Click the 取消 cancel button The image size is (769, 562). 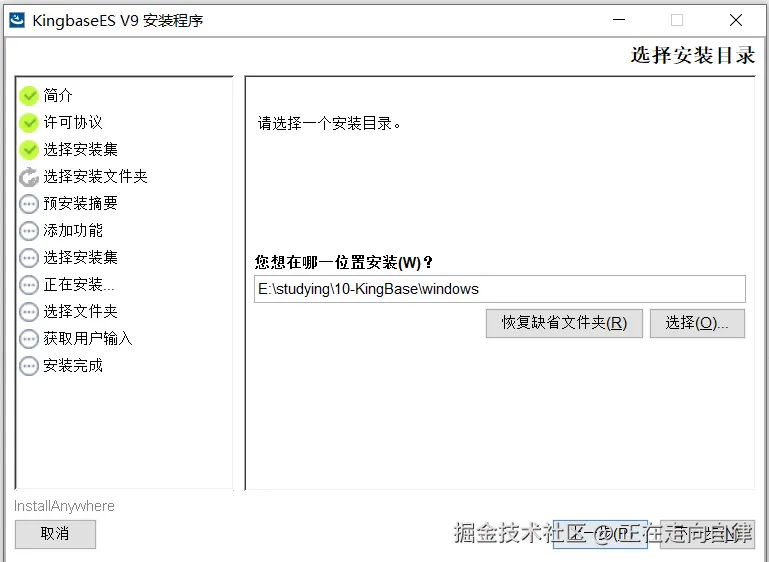tap(55, 534)
